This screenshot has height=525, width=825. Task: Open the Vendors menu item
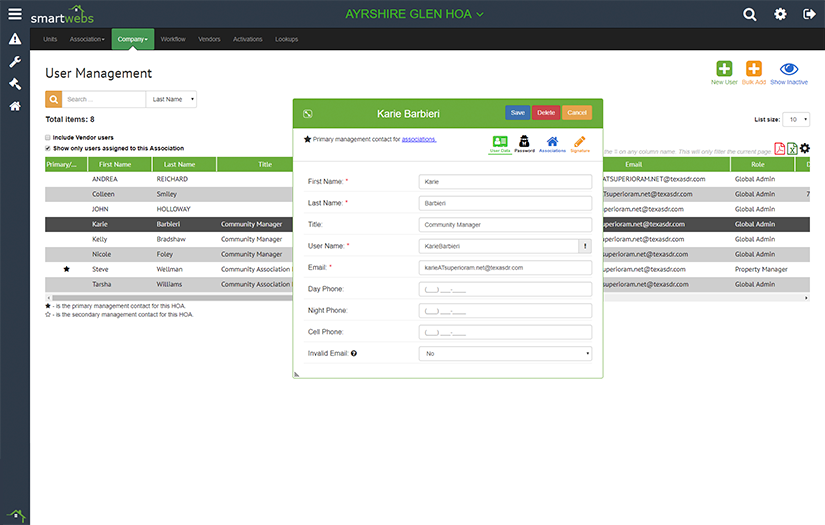209,39
